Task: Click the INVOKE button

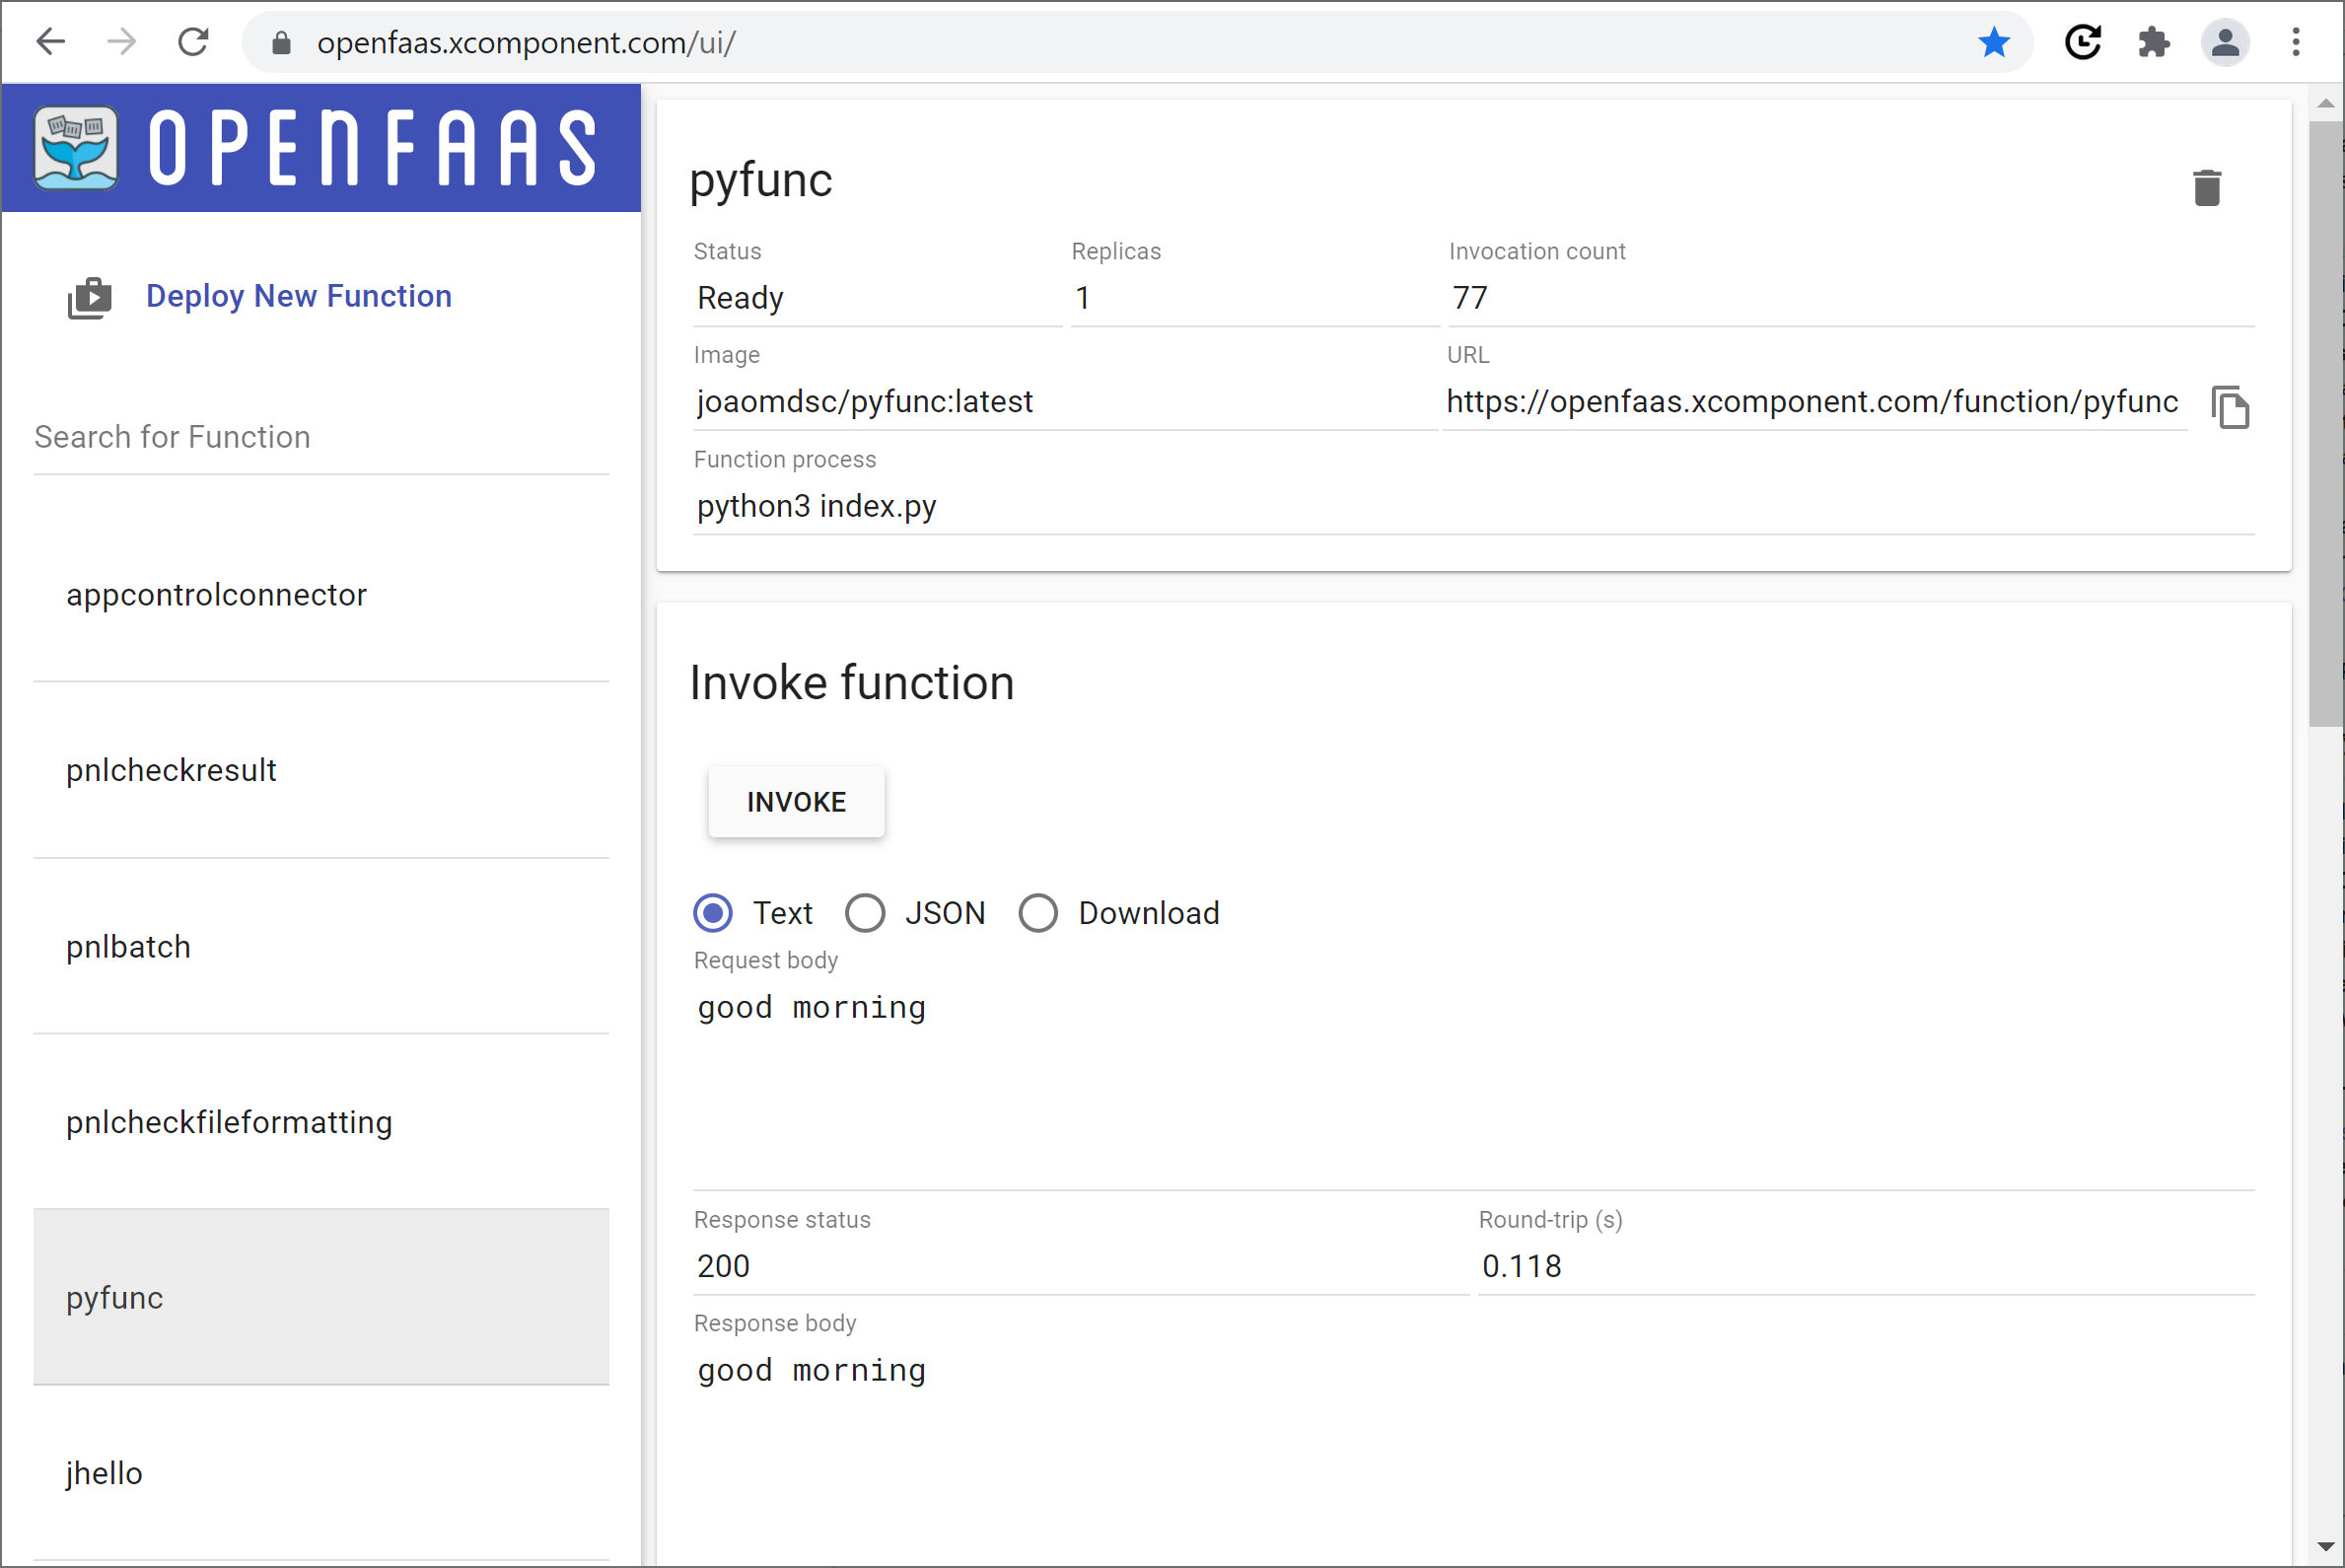Action: coord(796,802)
